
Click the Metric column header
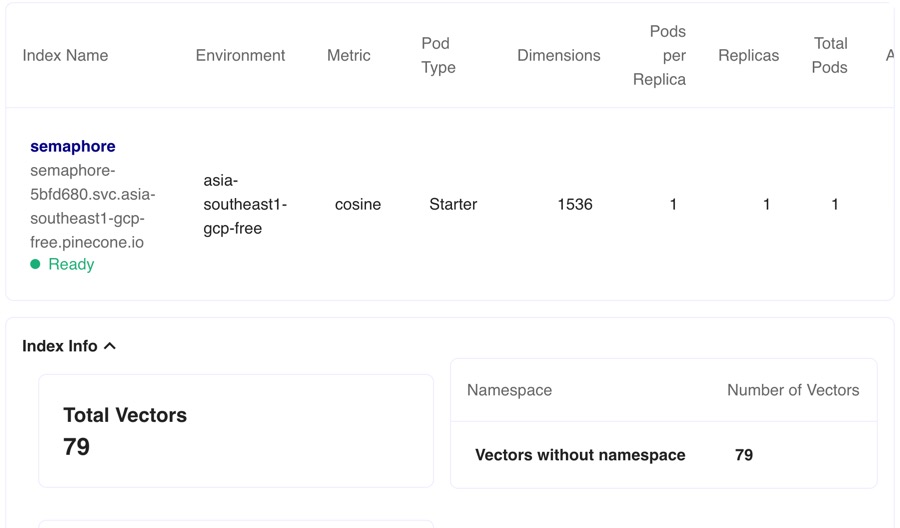(349, 56)
